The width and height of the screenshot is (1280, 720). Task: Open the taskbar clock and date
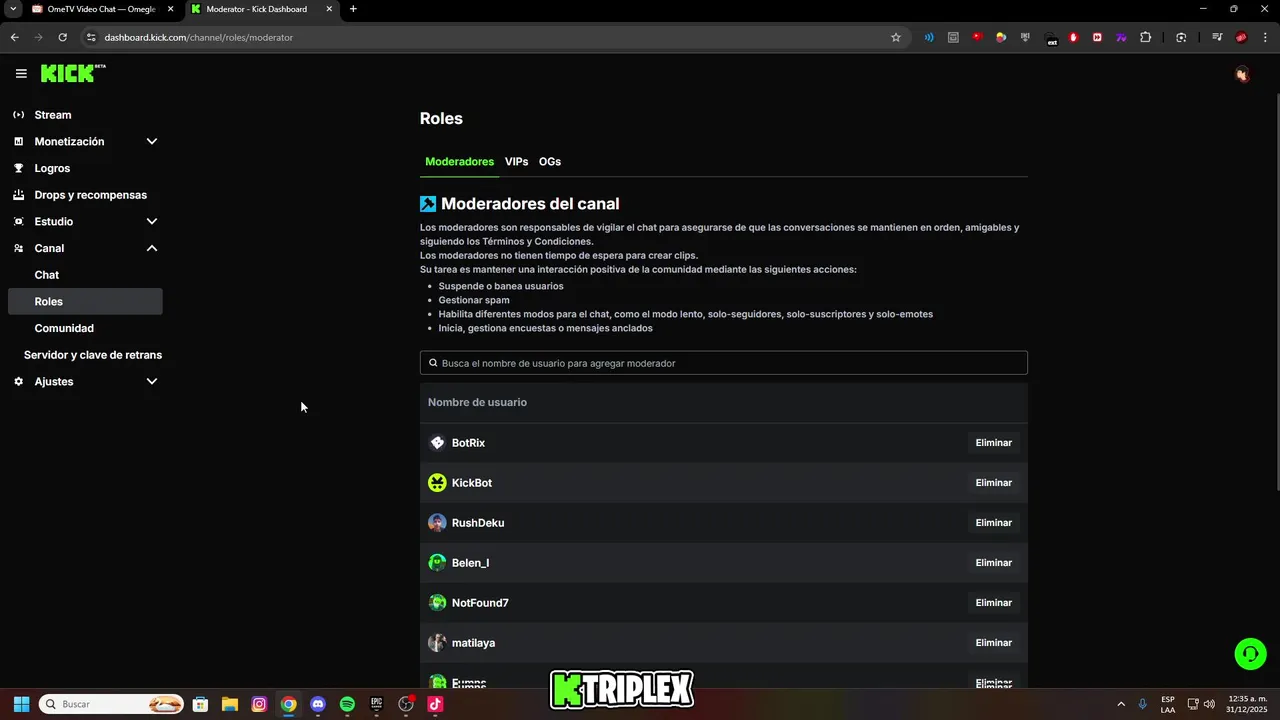[1246, 704]
